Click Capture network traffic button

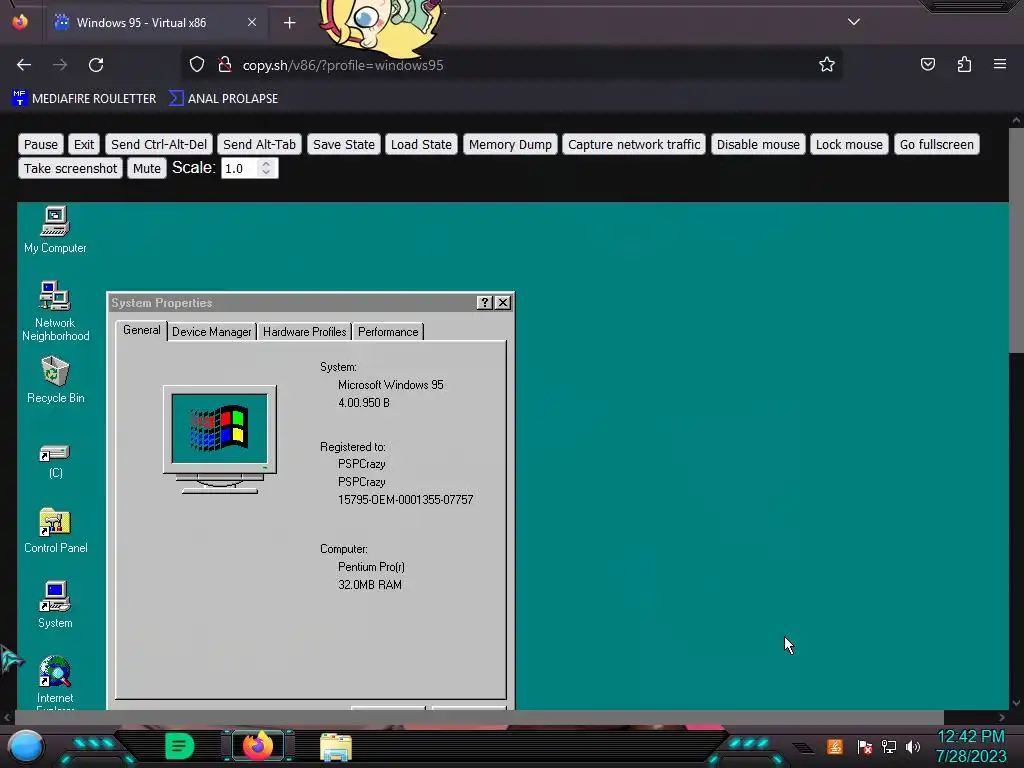tap(633, 144)
